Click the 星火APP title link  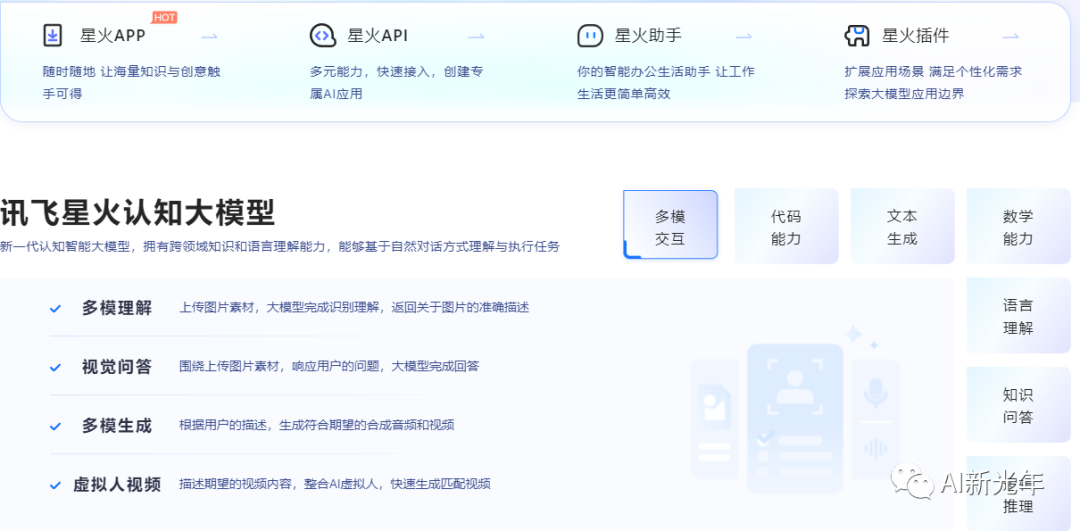click(113, 36)
